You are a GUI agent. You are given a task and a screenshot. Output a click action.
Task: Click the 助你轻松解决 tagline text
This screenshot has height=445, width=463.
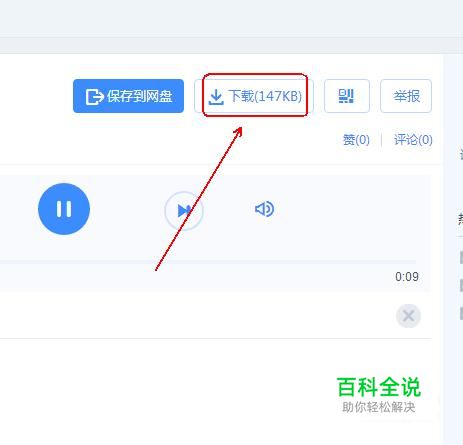tap(379, 407)
